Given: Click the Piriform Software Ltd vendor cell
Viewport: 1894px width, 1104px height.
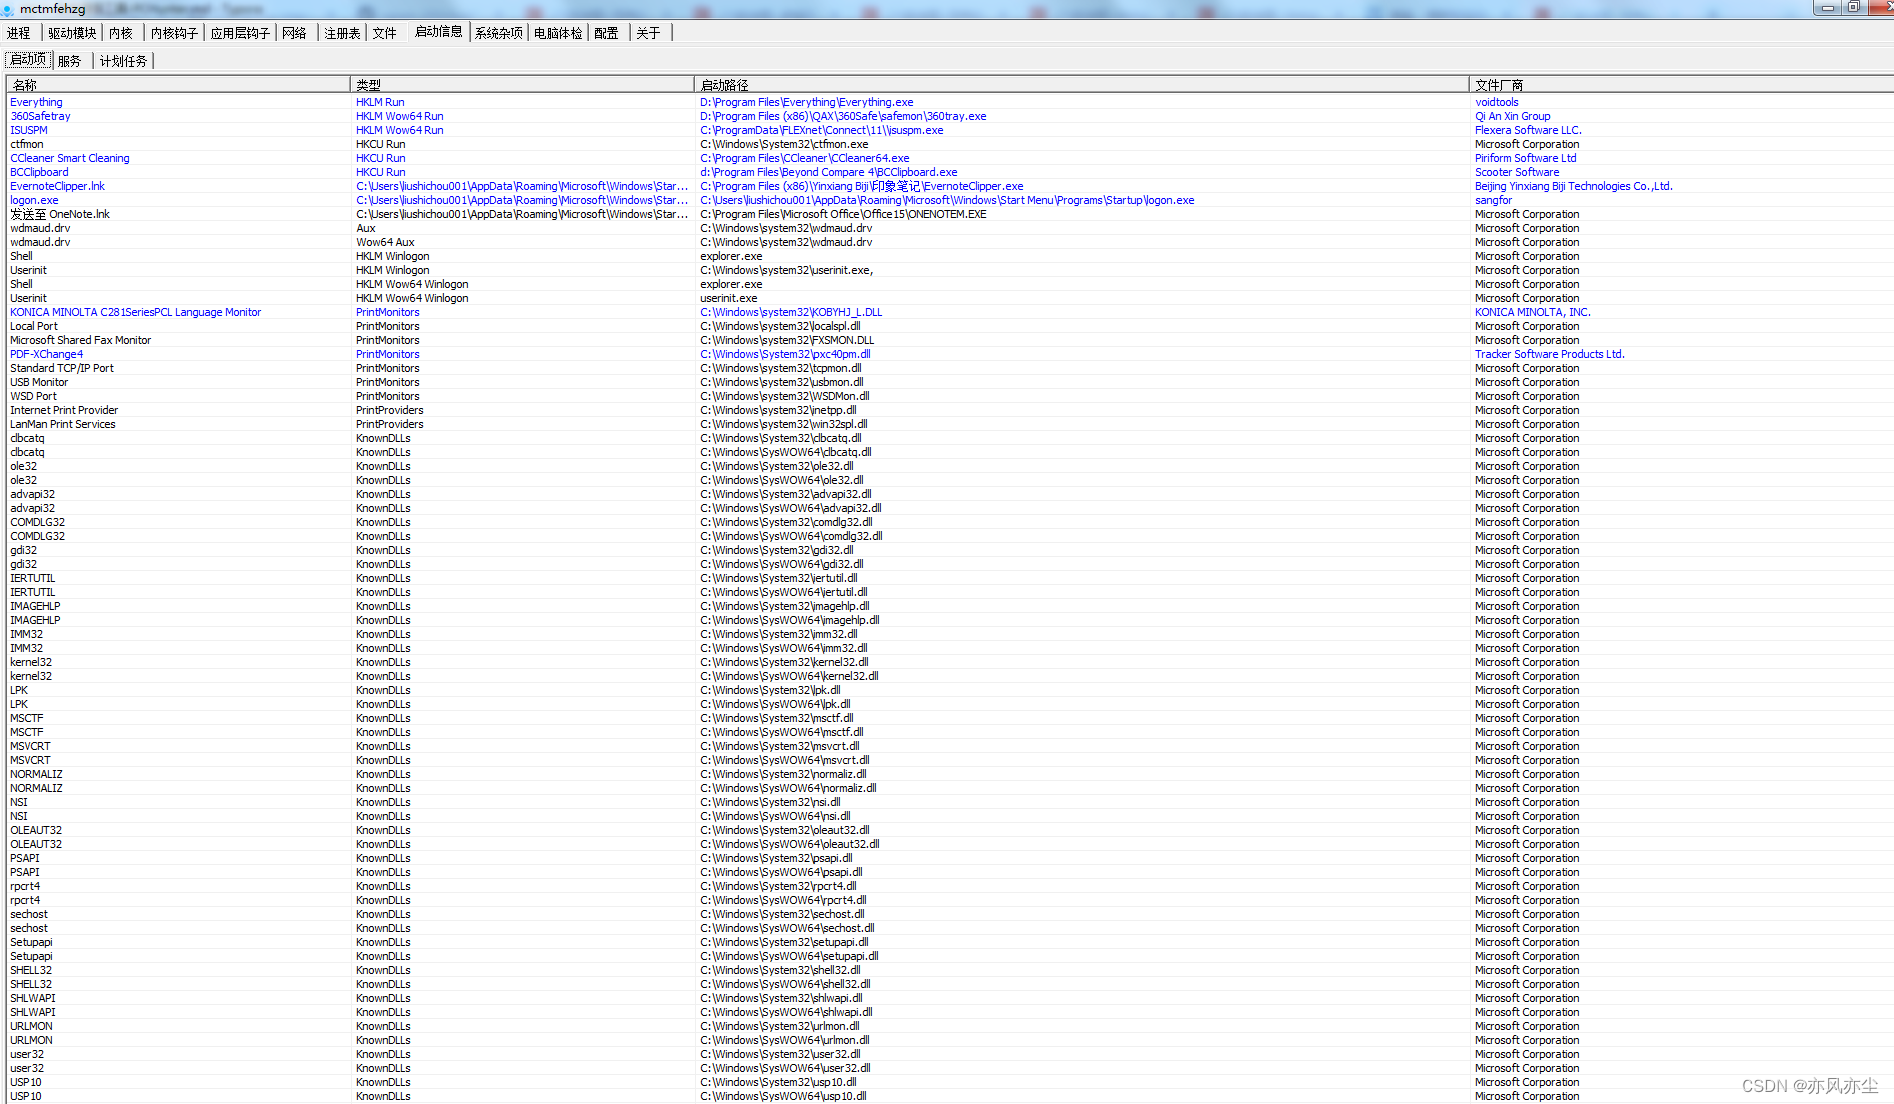Looking at the screenshot, I should click(1525, 158).
